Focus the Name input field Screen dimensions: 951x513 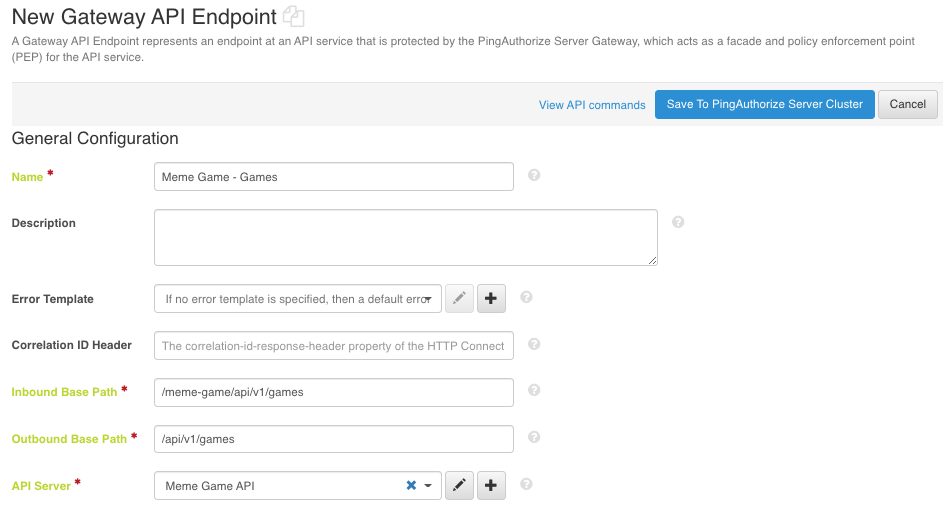coord(333,177)
